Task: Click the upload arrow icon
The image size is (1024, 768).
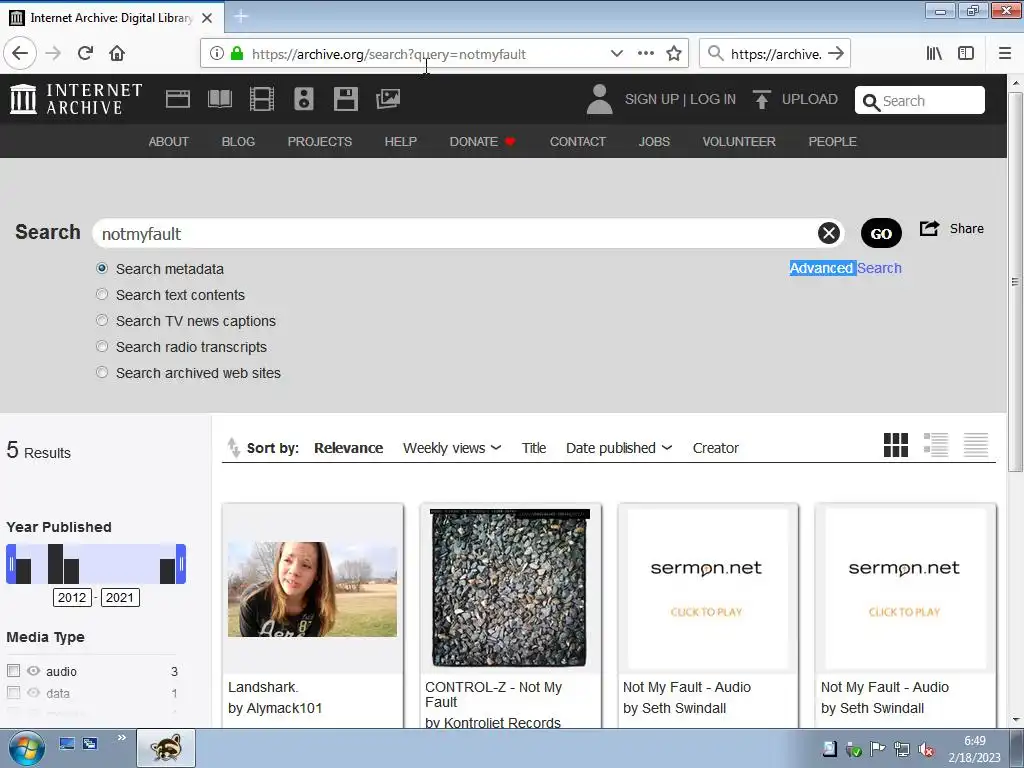Action: coord(761,99)
